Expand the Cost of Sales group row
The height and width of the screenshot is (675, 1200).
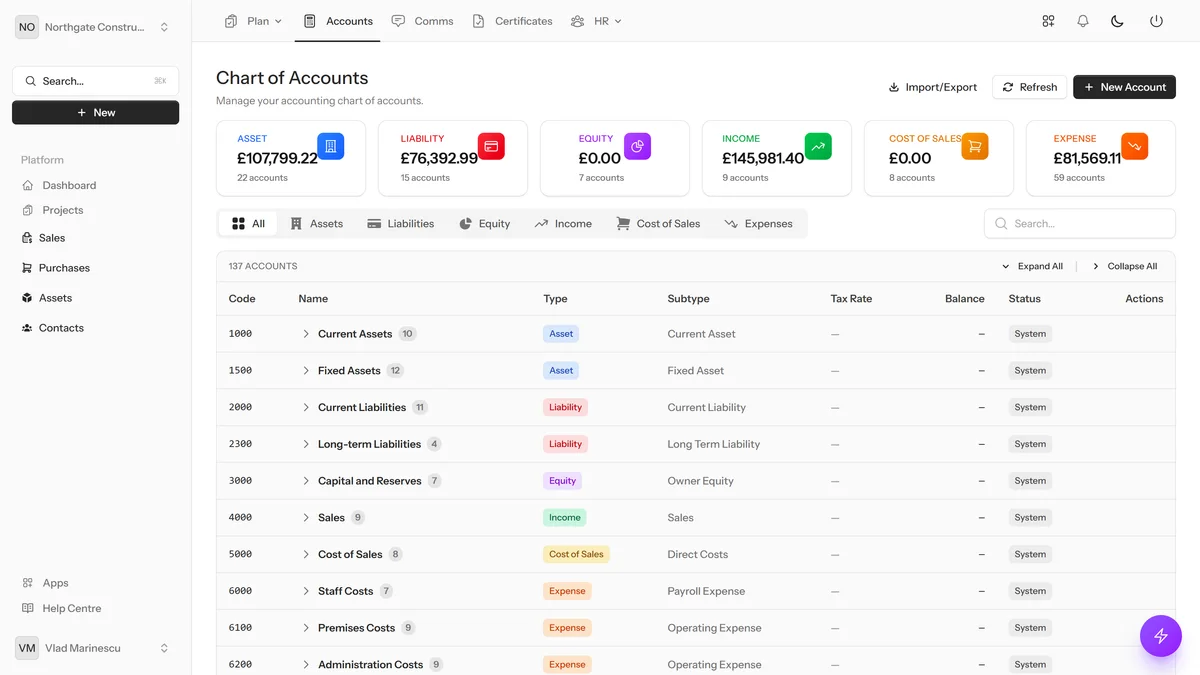pos(306,554)
